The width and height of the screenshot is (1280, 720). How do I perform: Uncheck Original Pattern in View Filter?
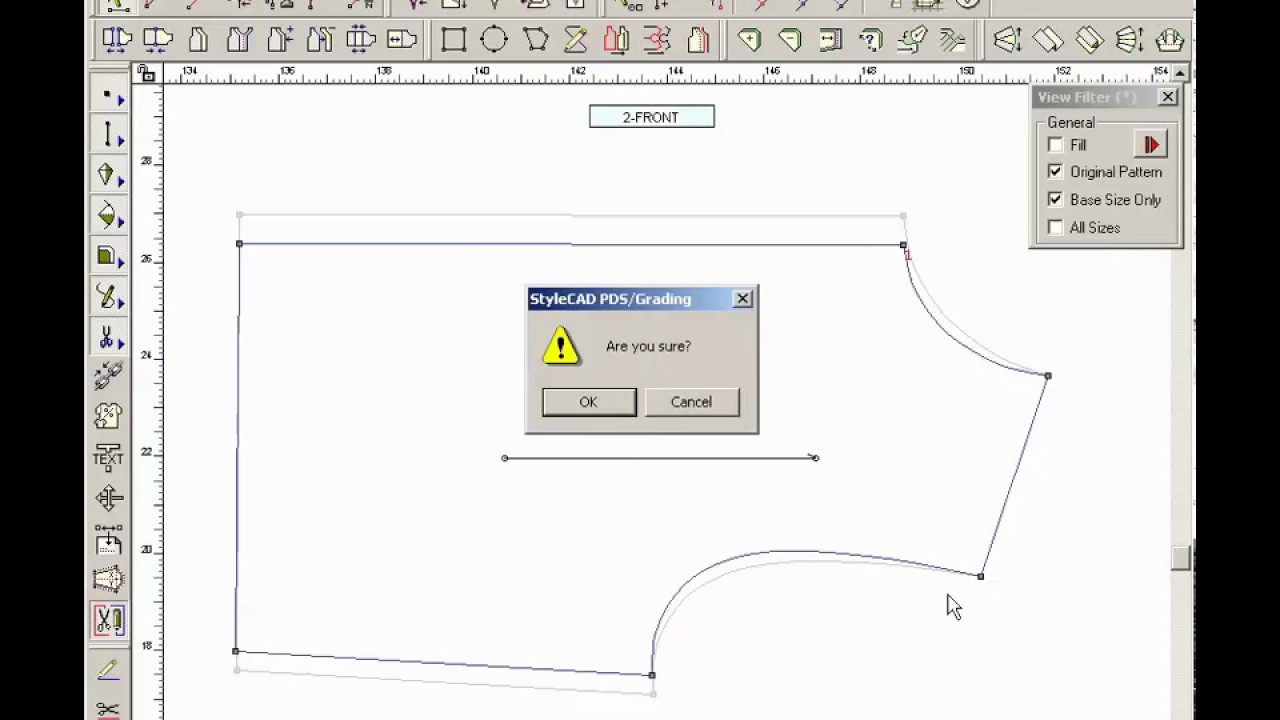(x=1055, y=172)
